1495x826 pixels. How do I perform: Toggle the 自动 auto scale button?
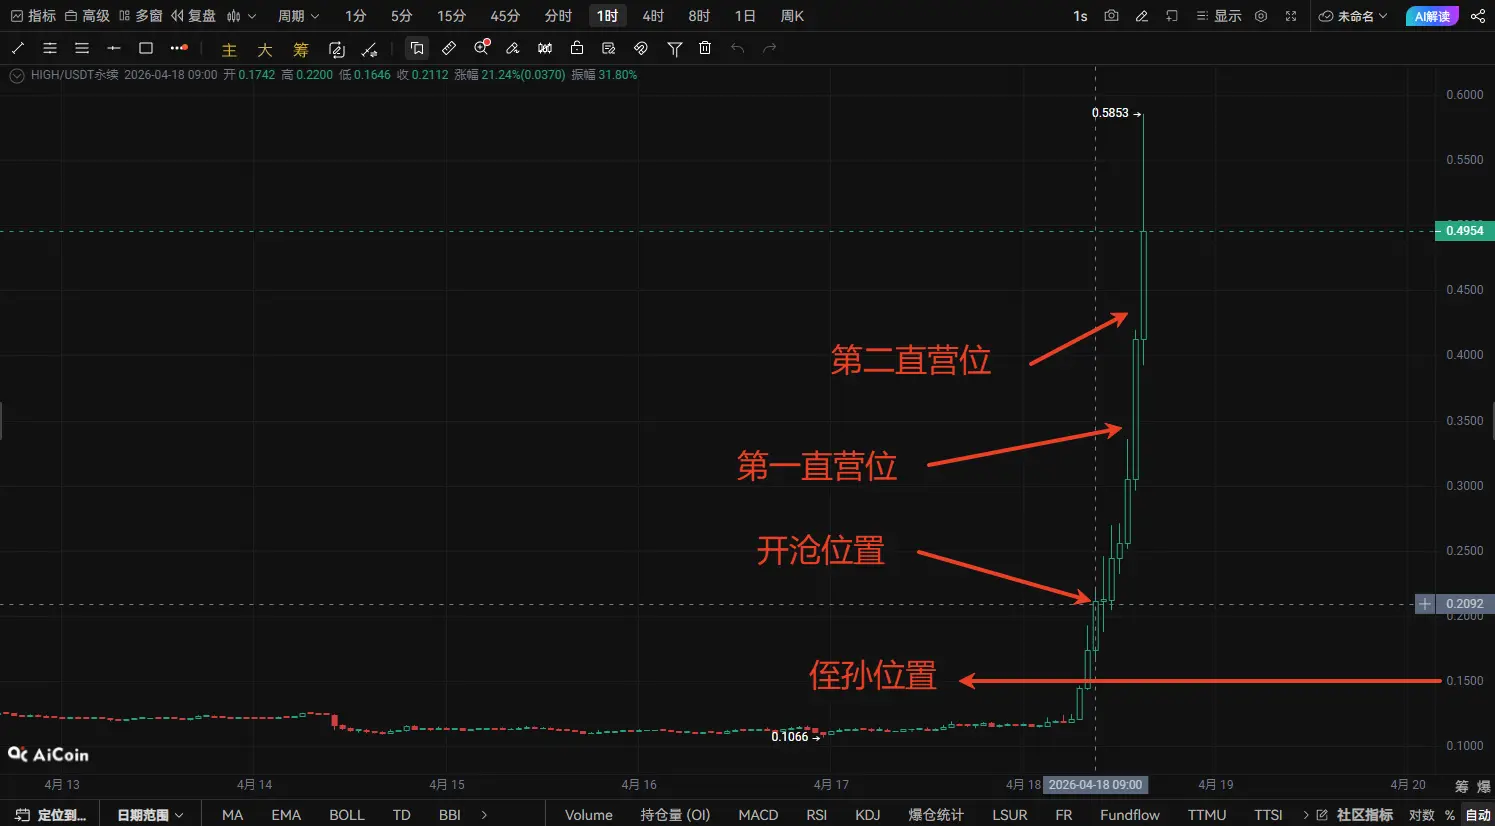(1478, 815)
